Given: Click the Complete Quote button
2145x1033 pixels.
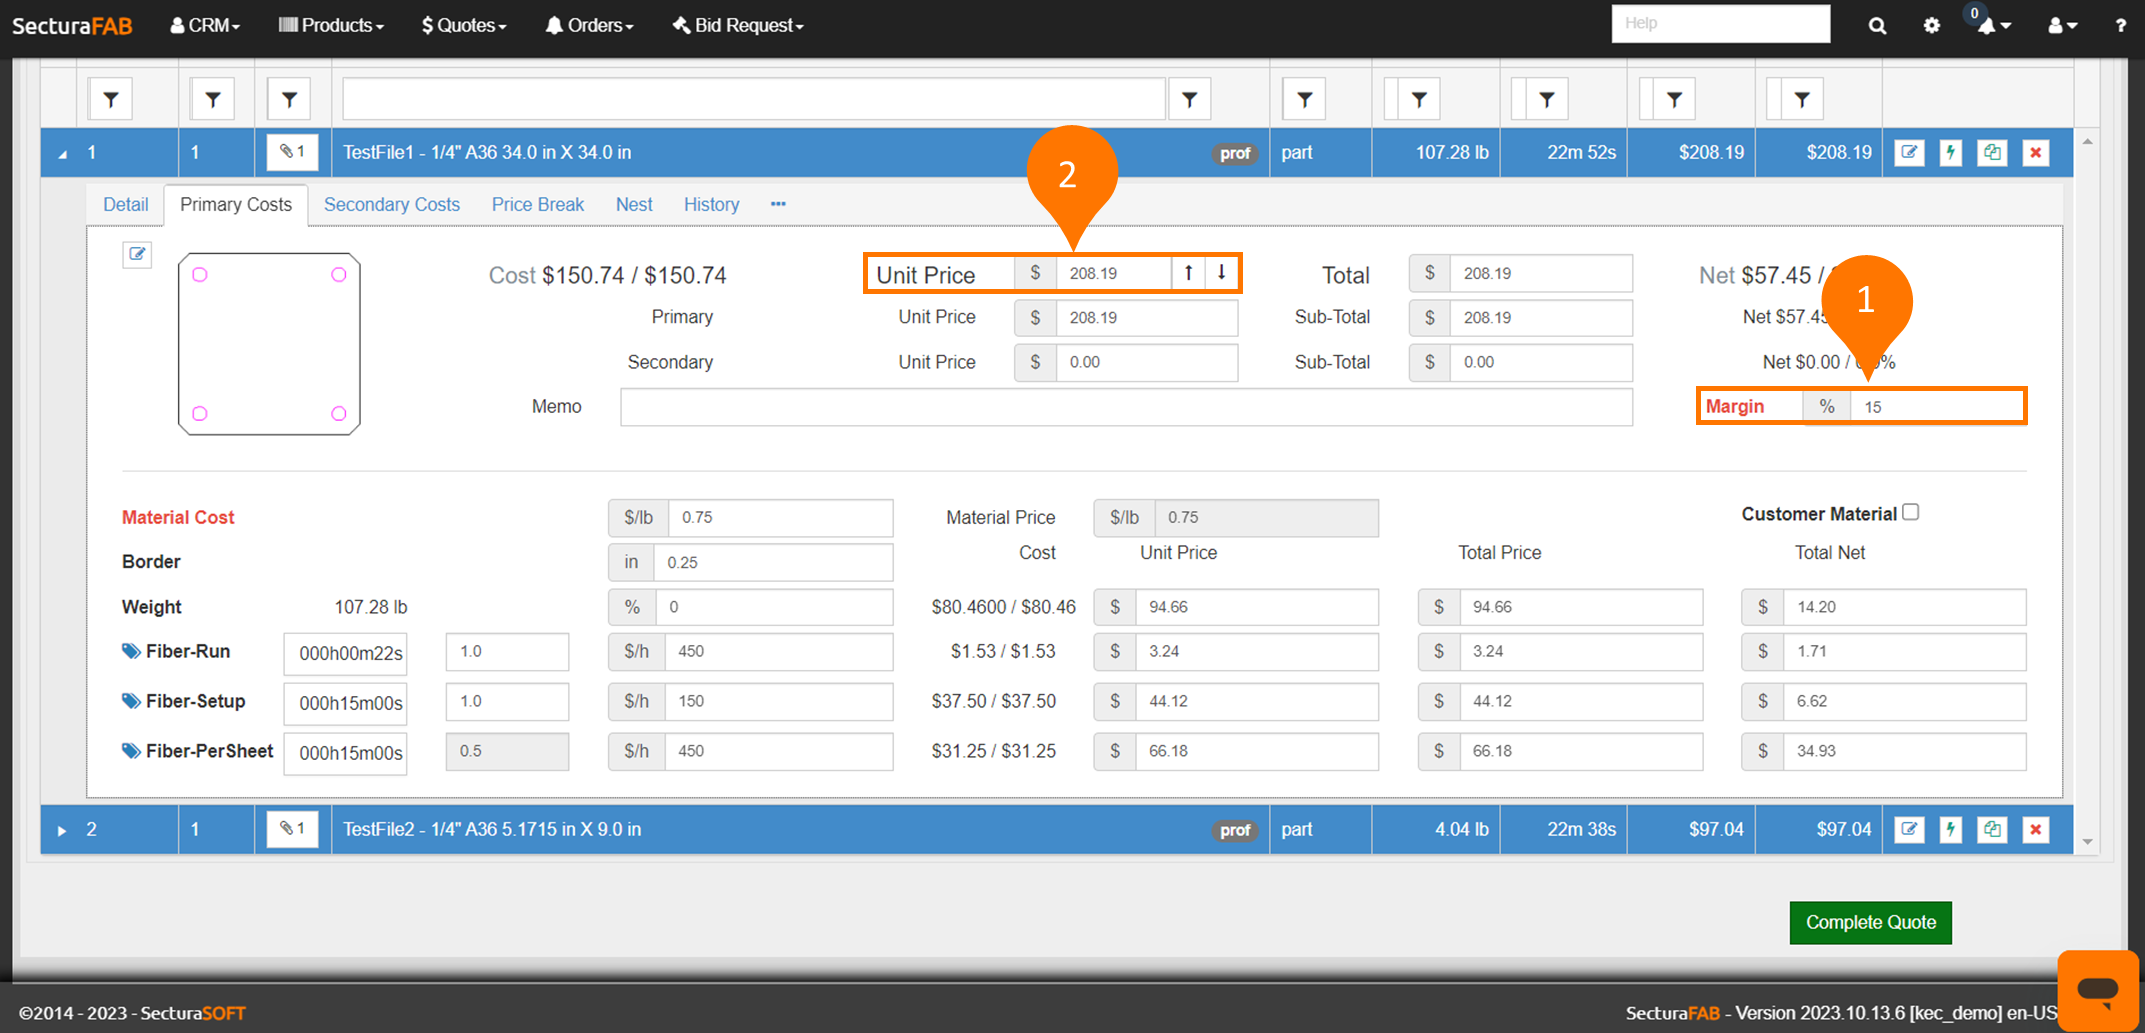Looking at the screenshot, I should click(1870, 923).
